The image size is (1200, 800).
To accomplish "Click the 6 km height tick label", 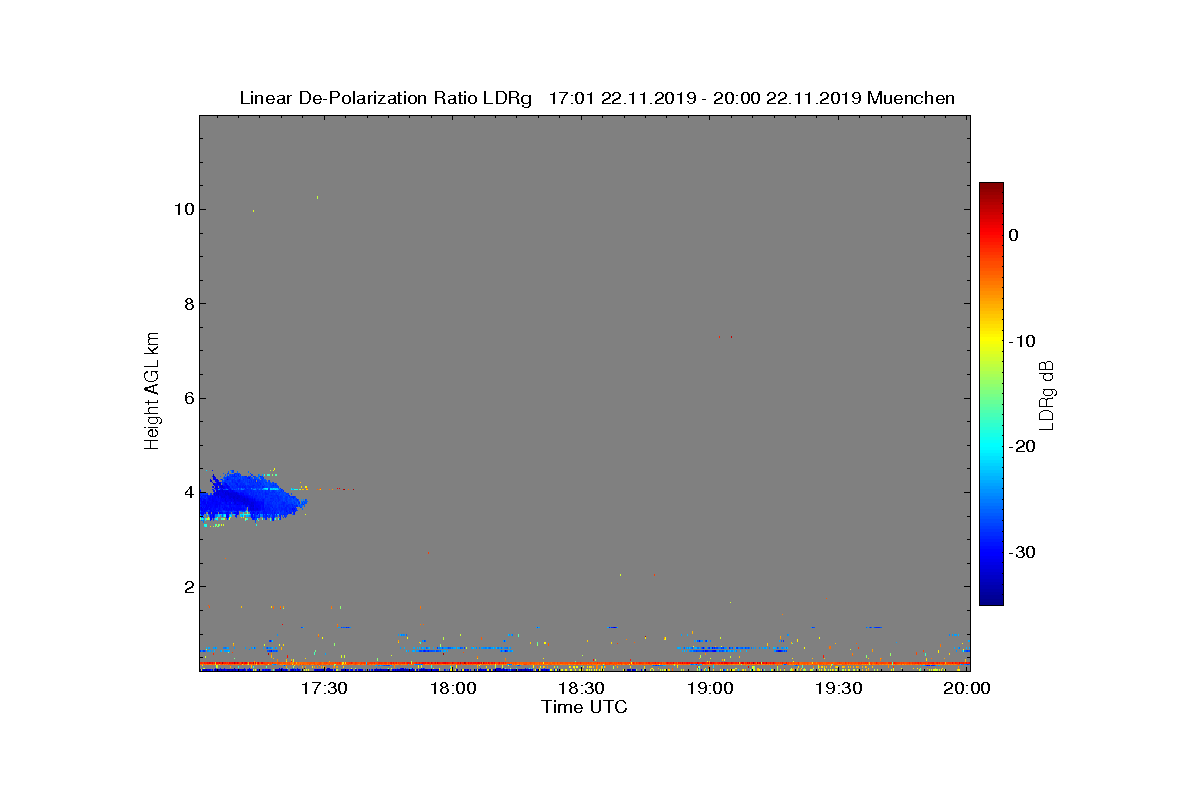I will click(x=188, y=398).
